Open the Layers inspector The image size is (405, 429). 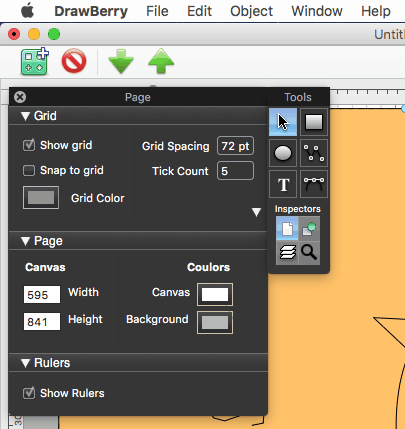point(287,253)
